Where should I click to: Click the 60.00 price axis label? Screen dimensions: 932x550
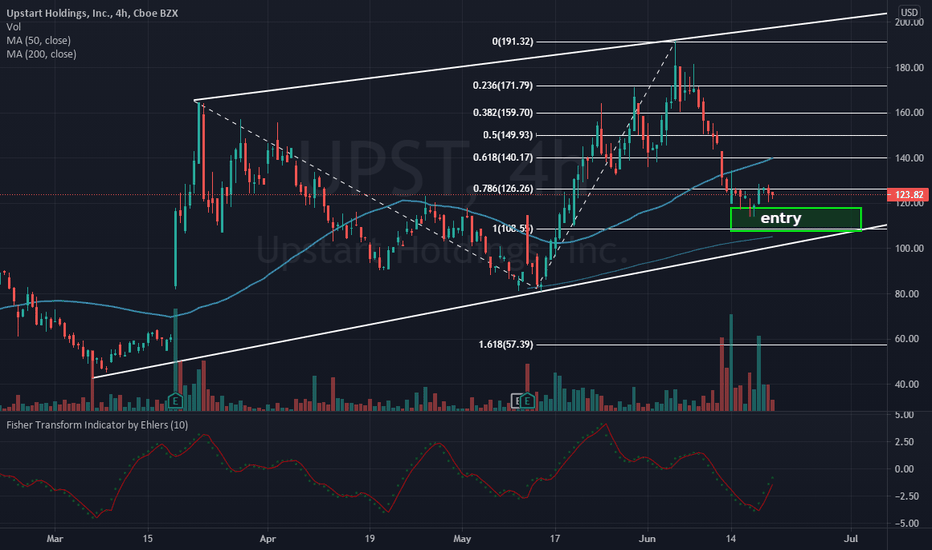coord(909,339)
